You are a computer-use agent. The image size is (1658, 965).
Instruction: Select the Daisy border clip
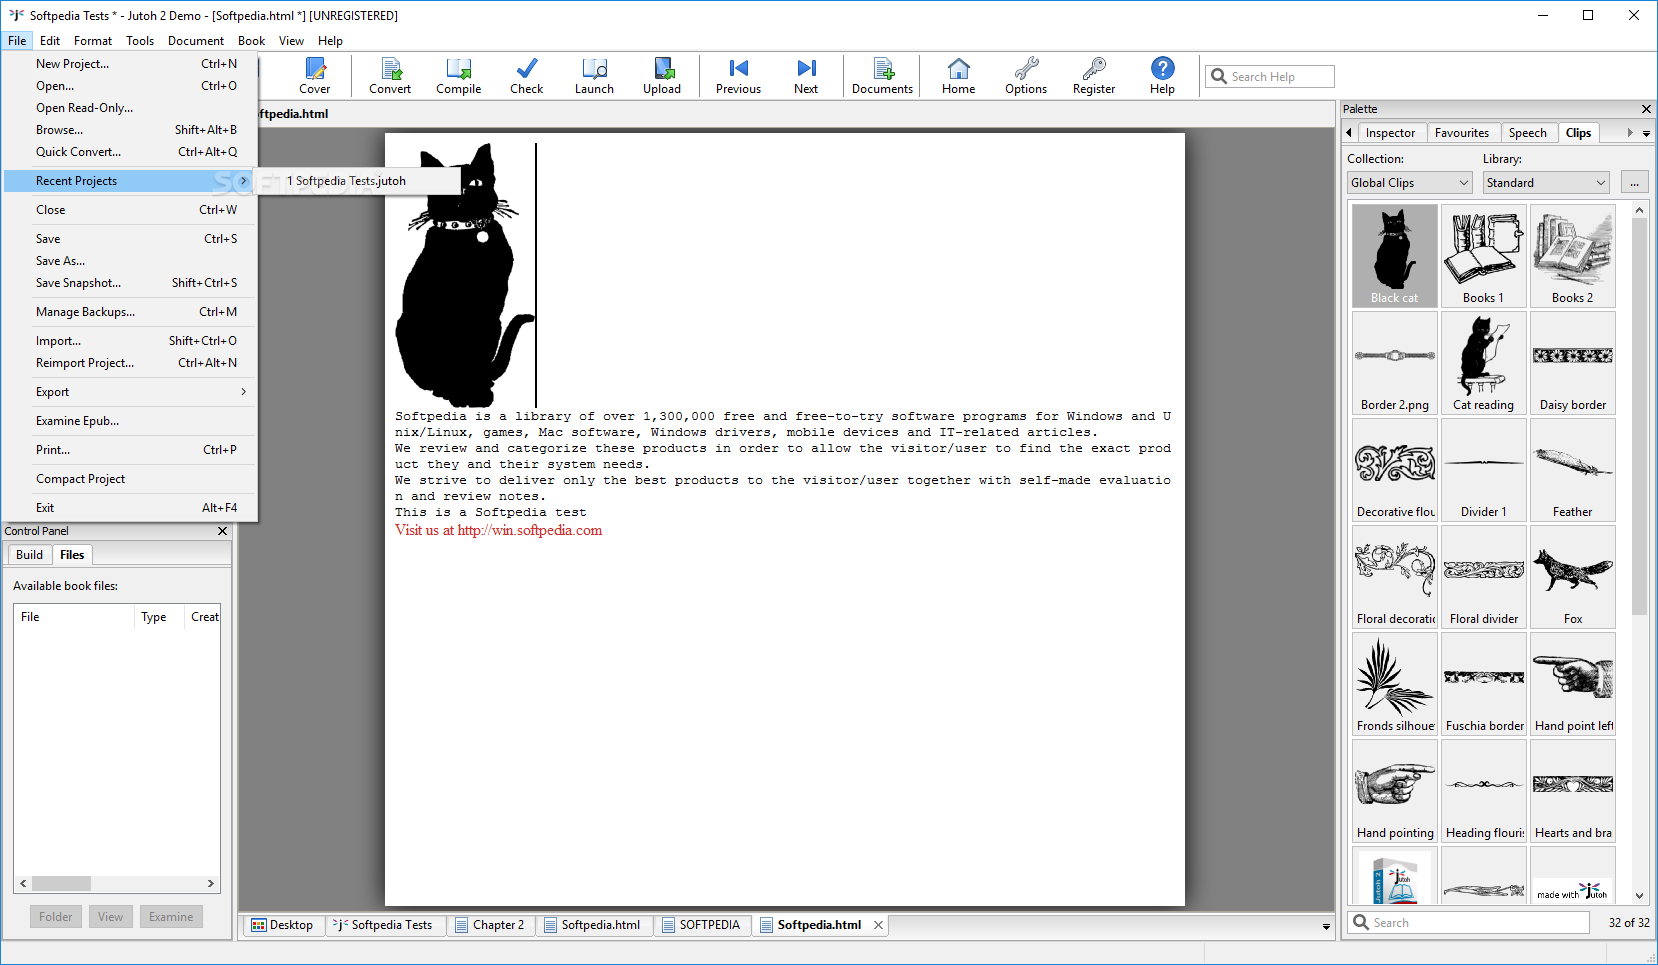point(1573,362)
